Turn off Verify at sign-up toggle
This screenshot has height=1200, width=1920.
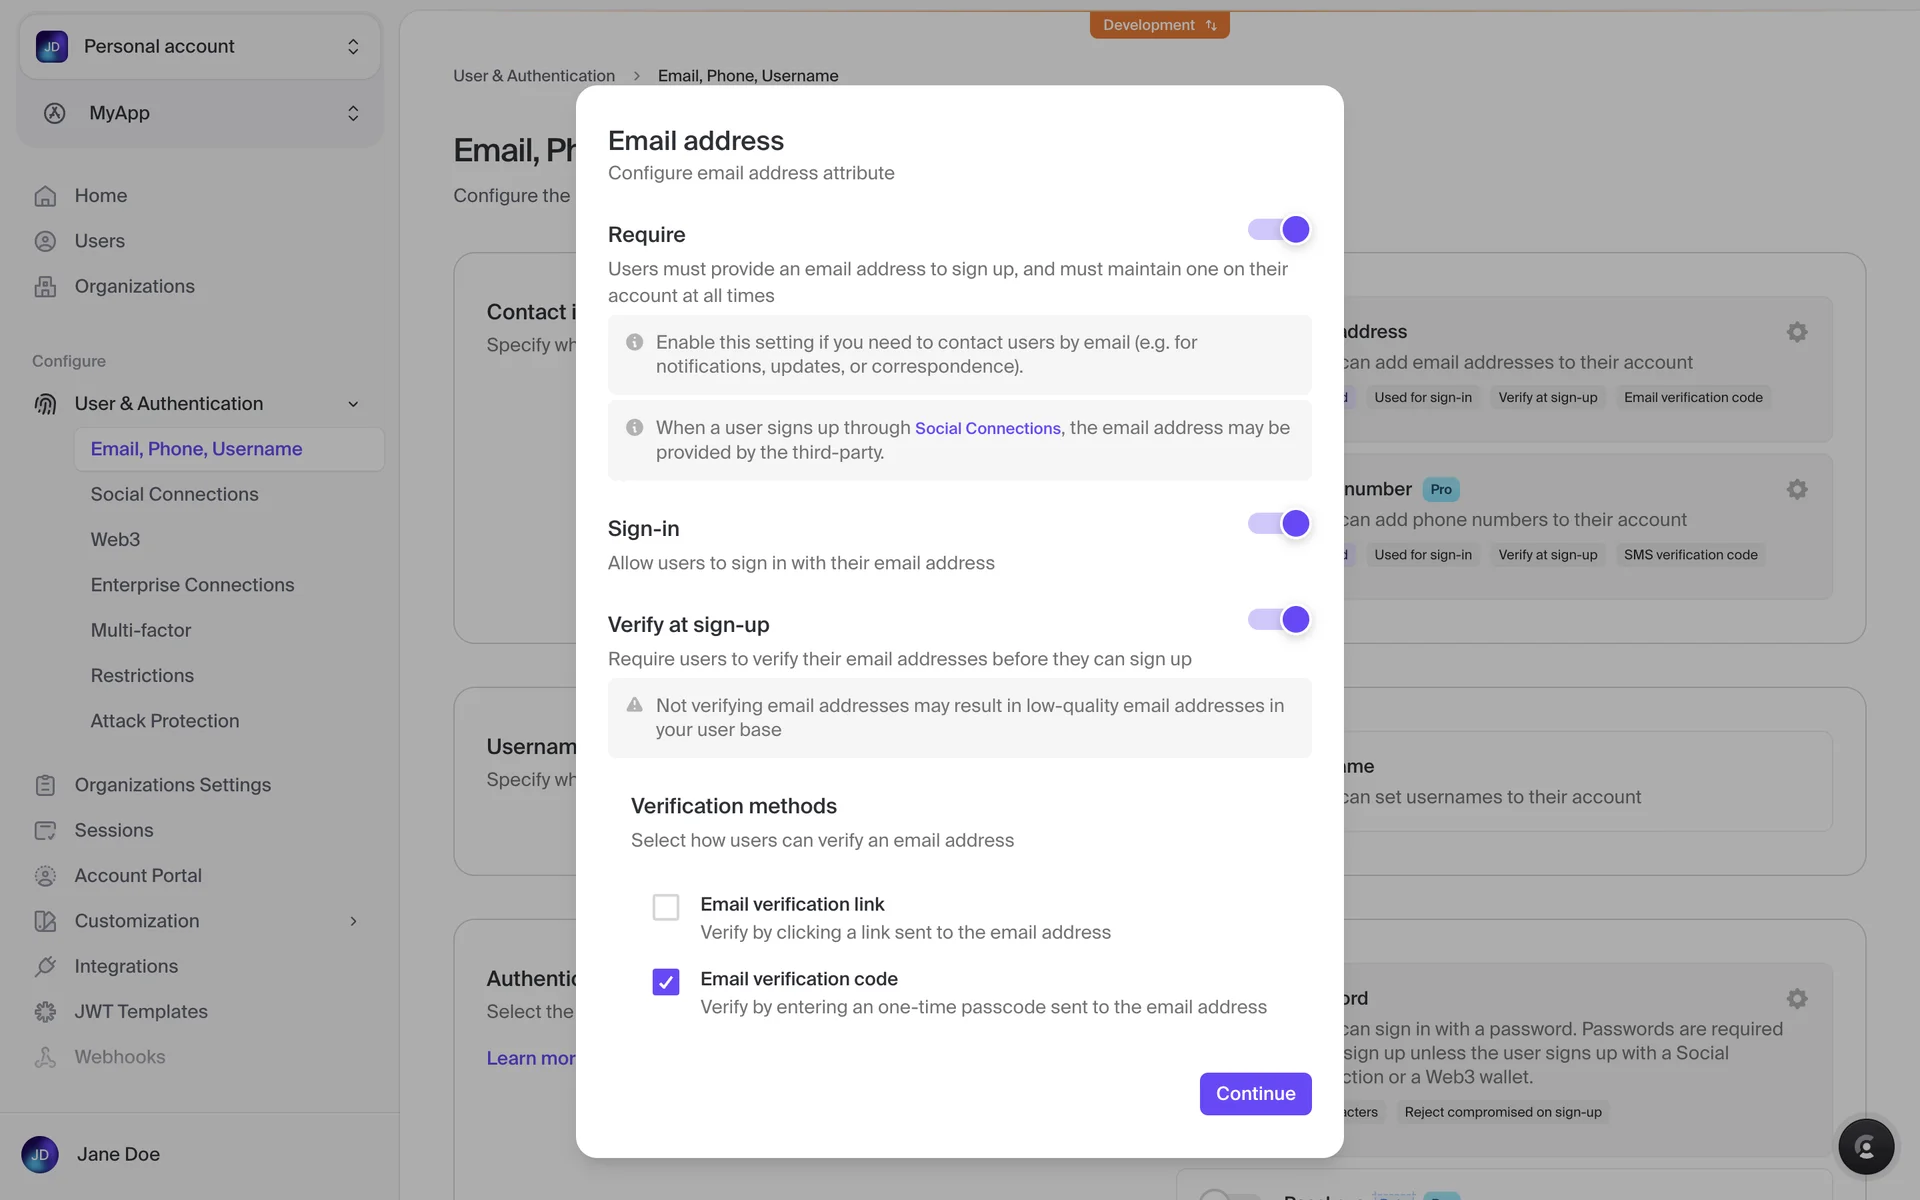1279,620
